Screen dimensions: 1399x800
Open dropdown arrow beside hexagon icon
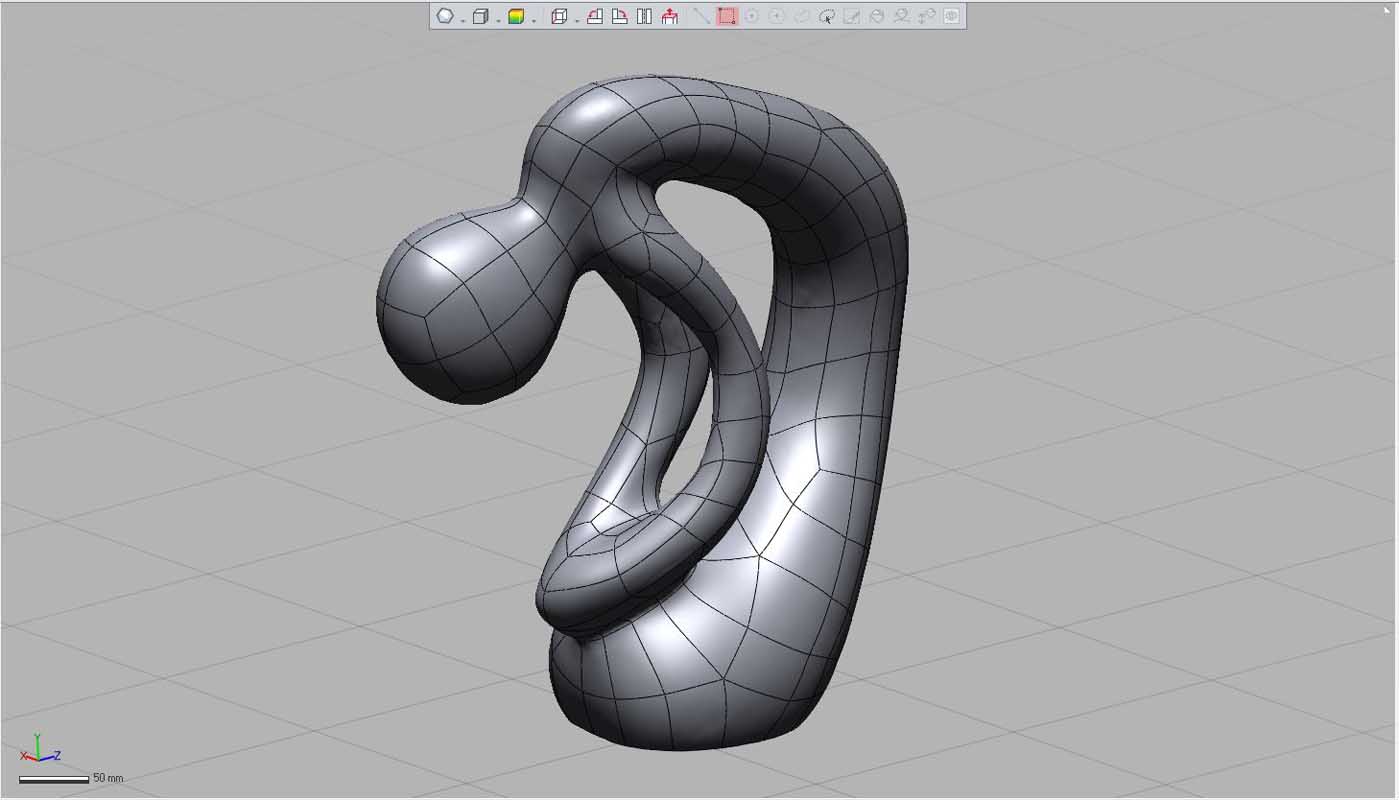click(x=463, y=20)
